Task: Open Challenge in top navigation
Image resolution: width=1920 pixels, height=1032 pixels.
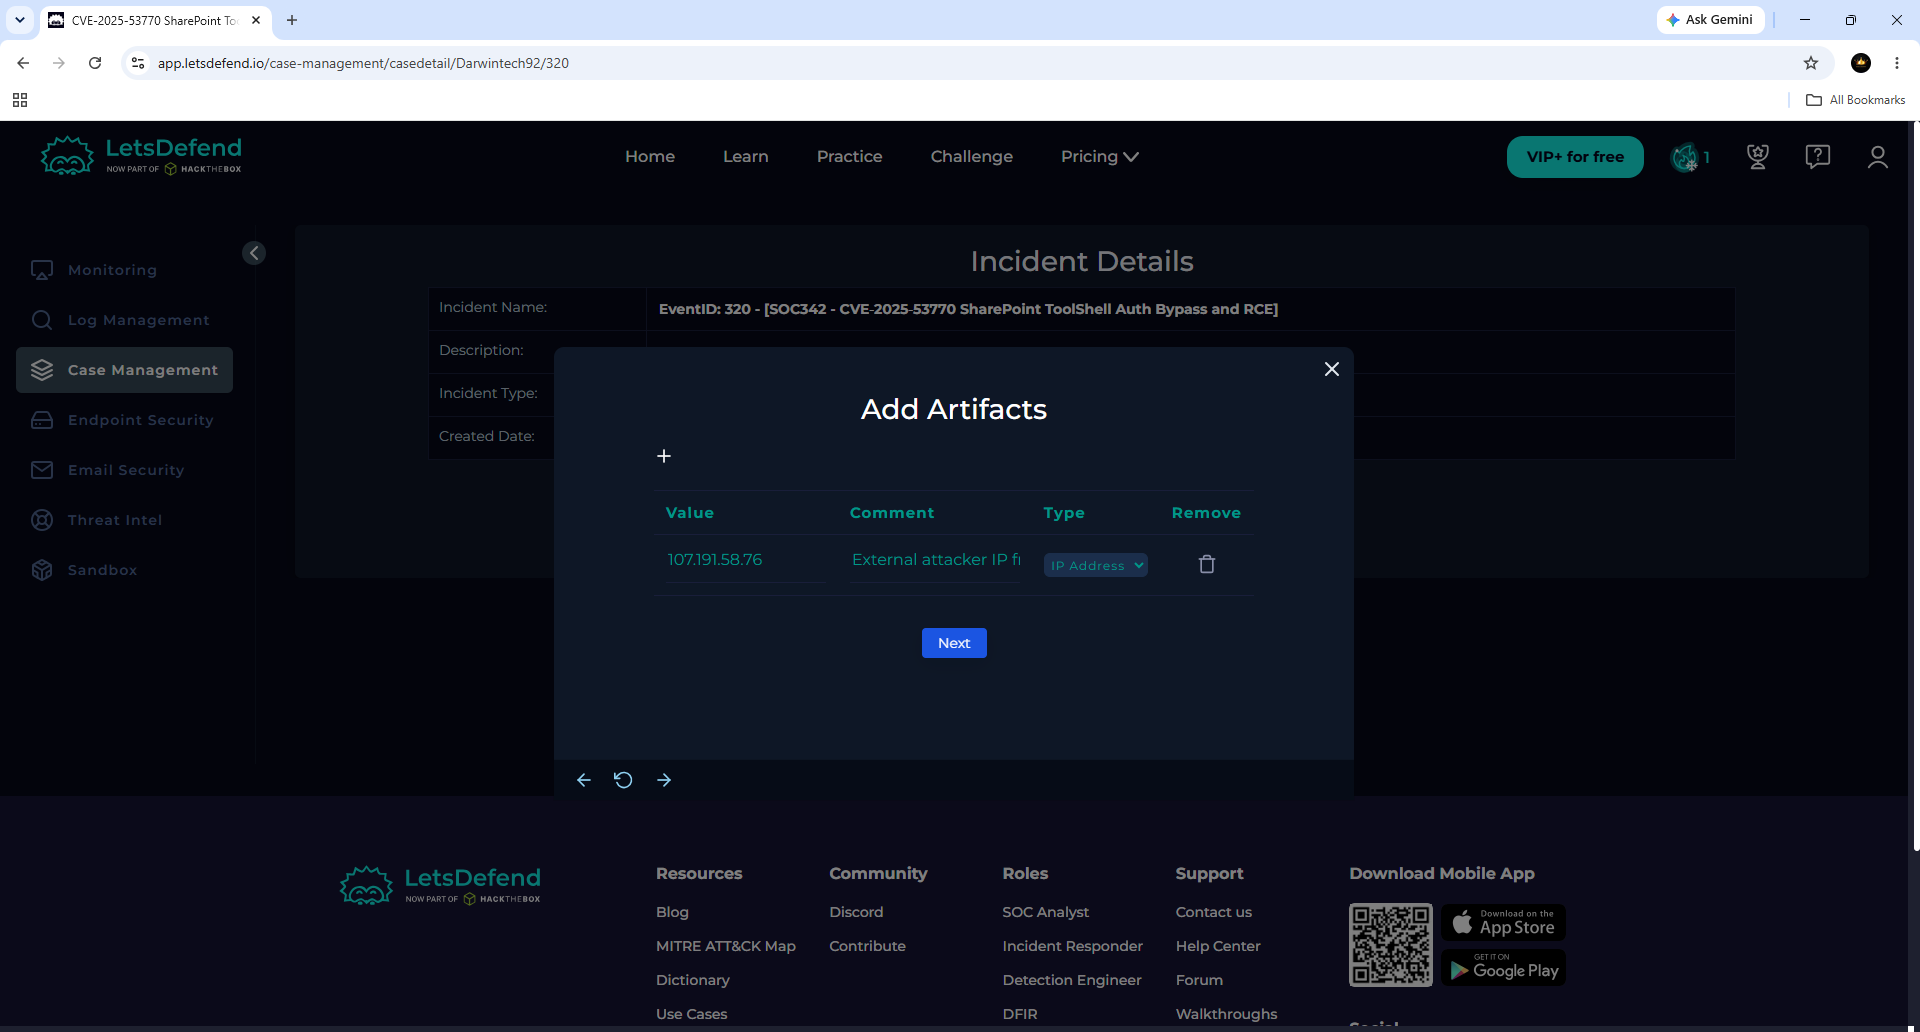Action: [972, 157]
